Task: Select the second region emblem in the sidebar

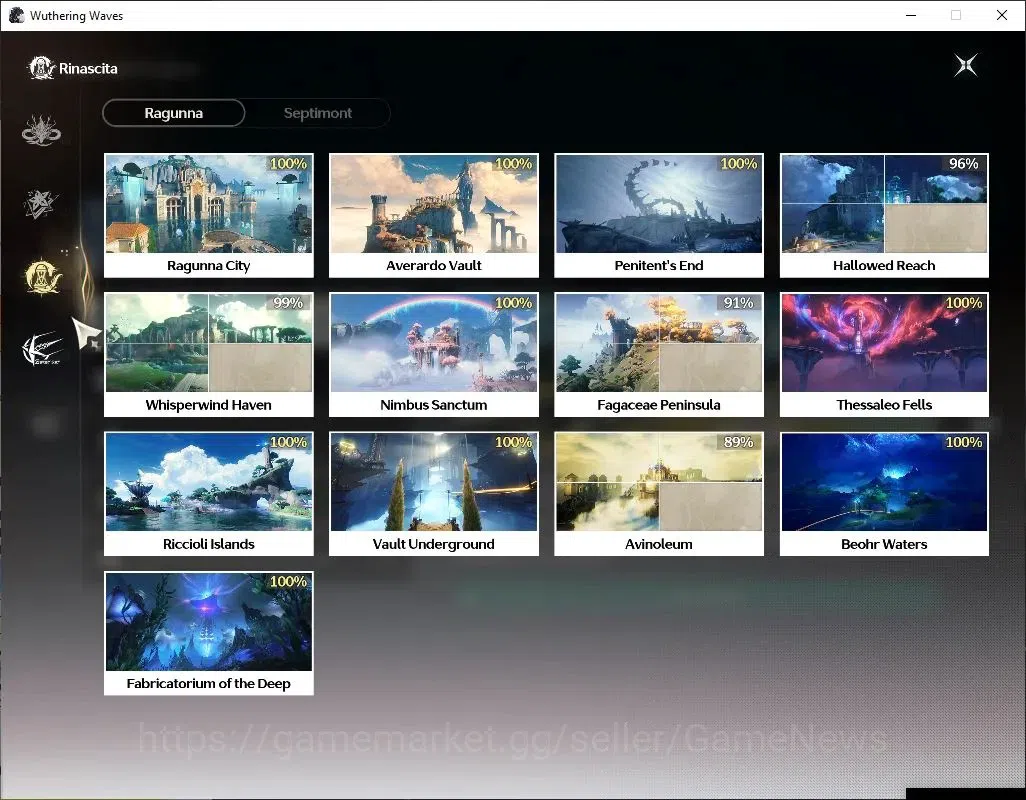Action: coord(41,203)
